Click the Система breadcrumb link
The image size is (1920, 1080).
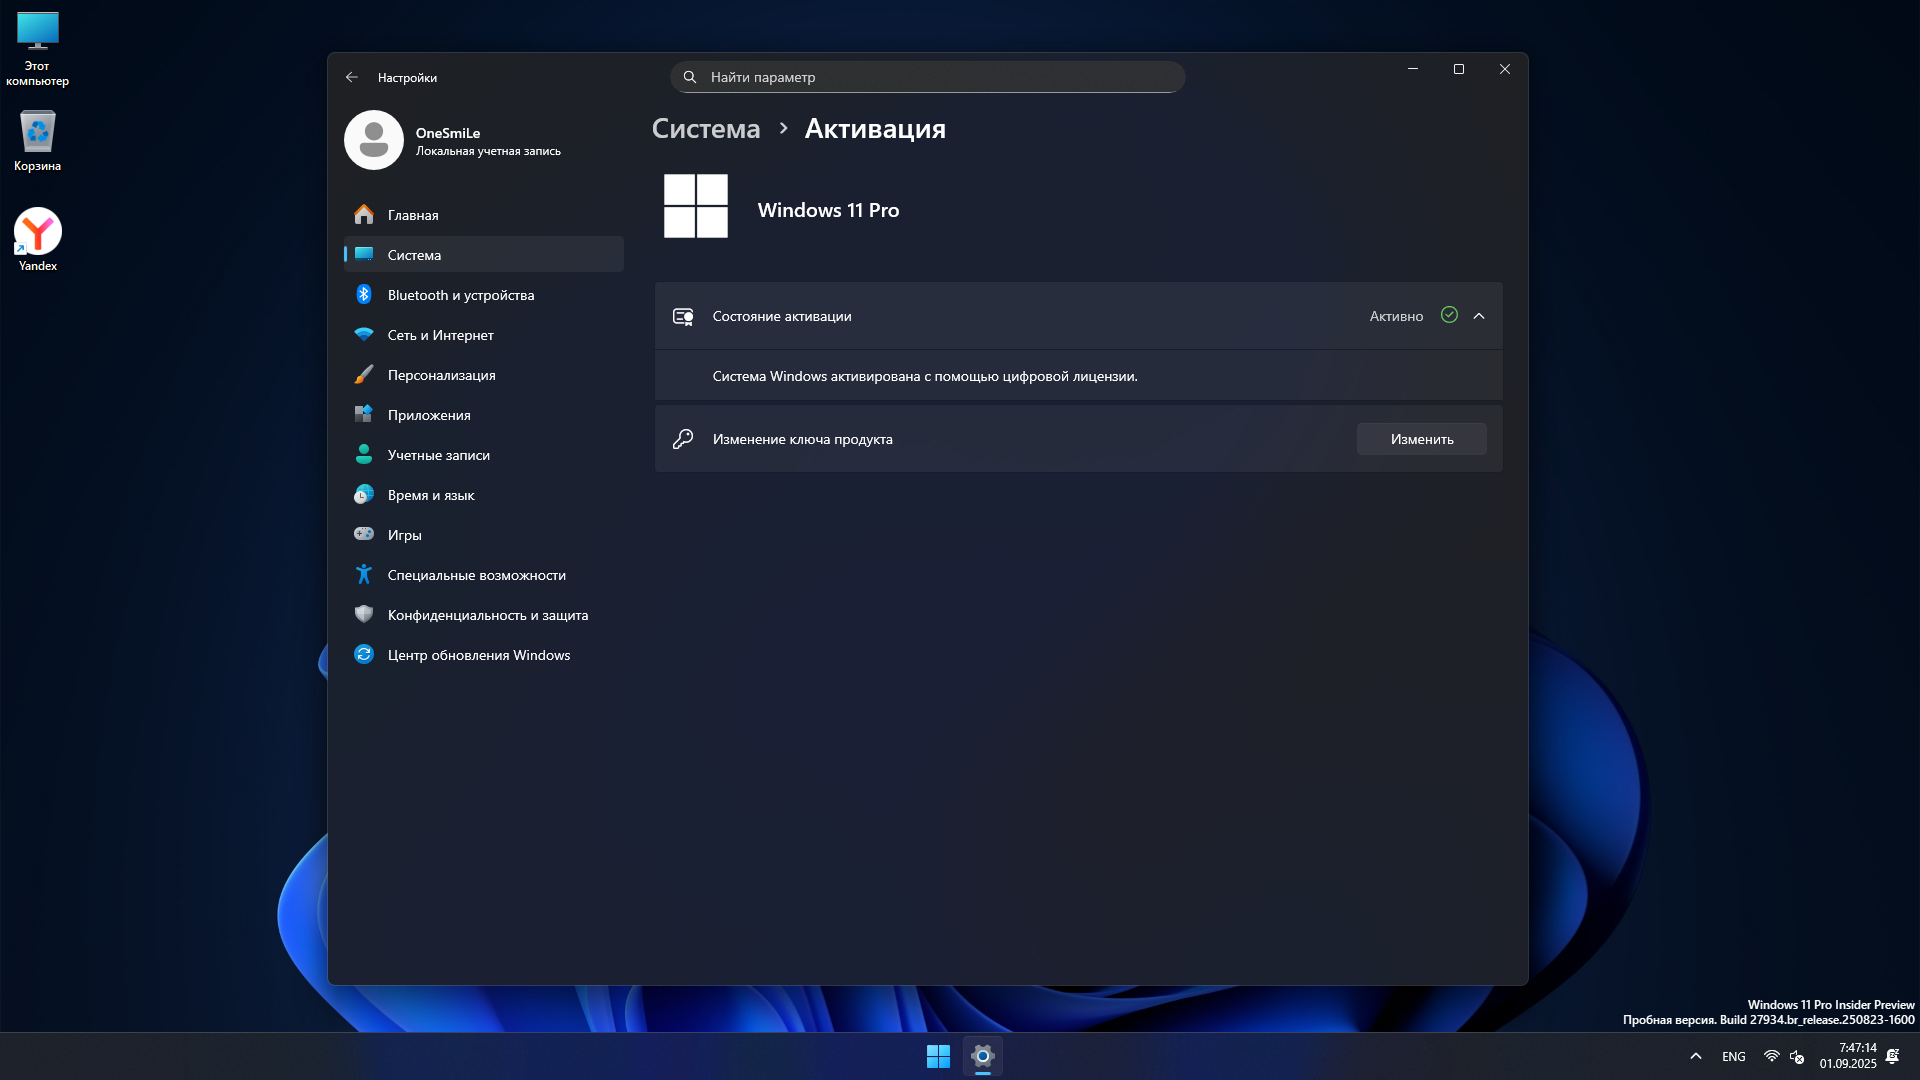[706, 129]
